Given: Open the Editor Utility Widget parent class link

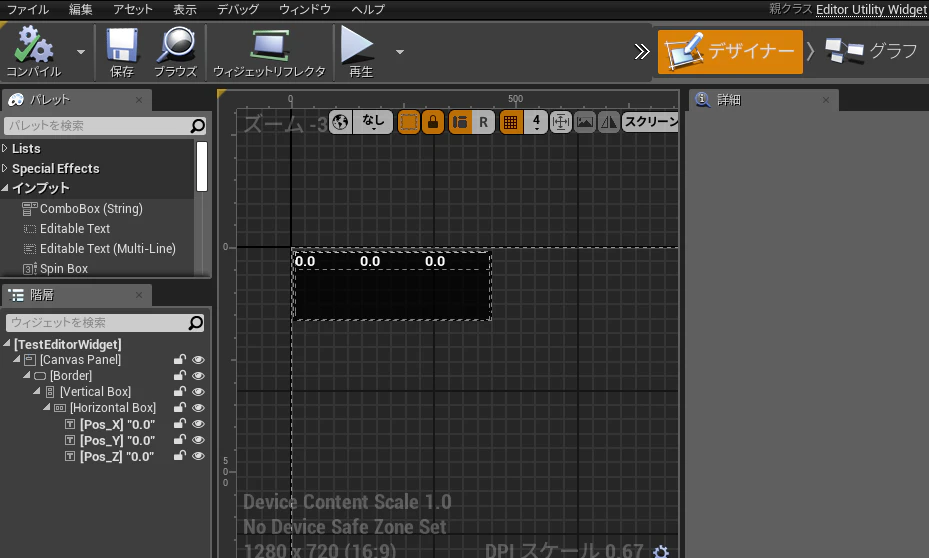Looking at the screenshot, I should pos(871,9).
